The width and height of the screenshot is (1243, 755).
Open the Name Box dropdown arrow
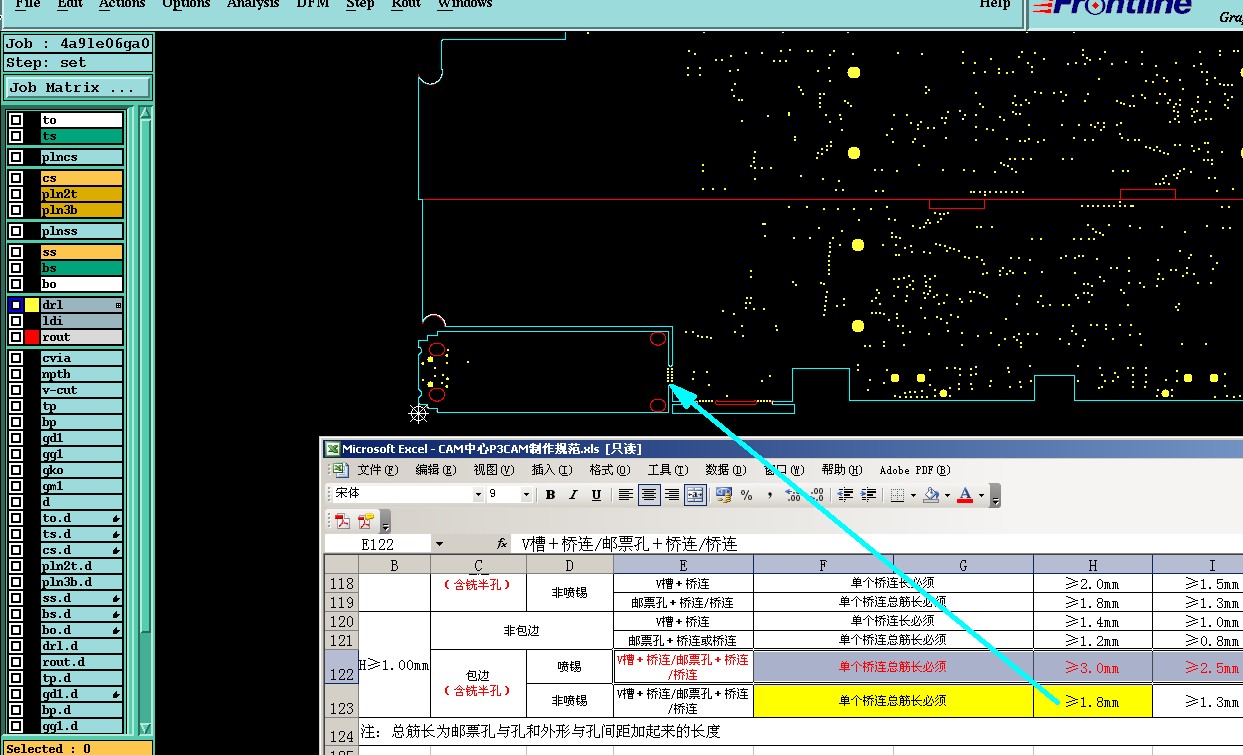[439, 544]
